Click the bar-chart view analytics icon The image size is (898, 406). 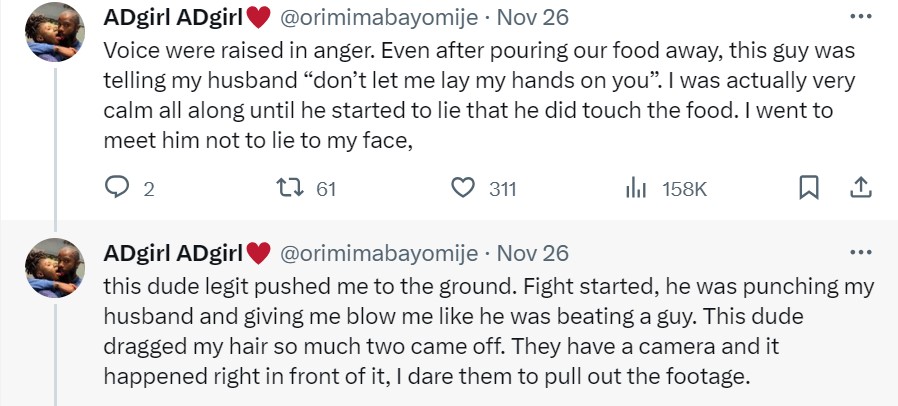click(636, 187)
